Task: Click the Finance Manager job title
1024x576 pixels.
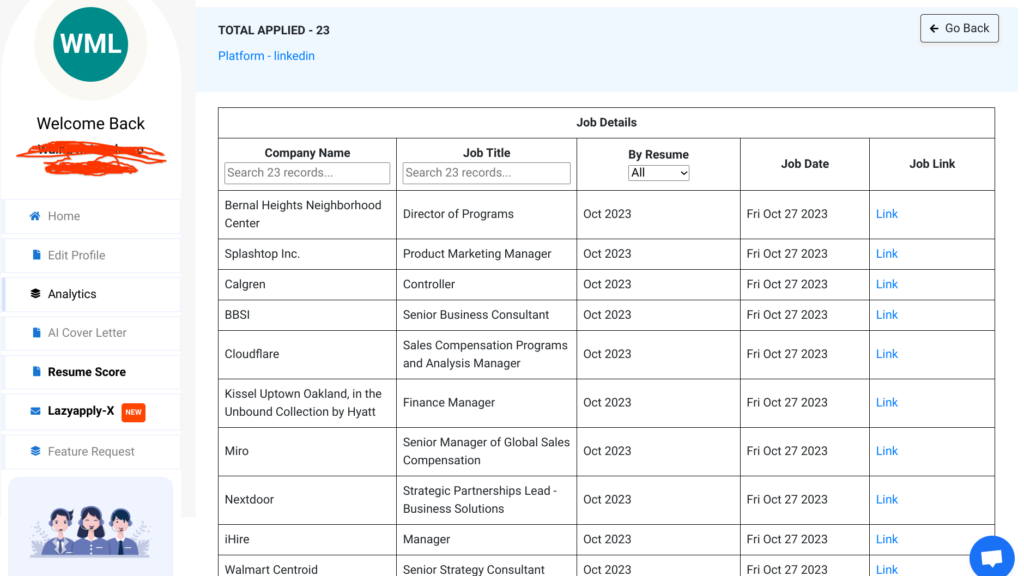Action: (x=449, y=403)
